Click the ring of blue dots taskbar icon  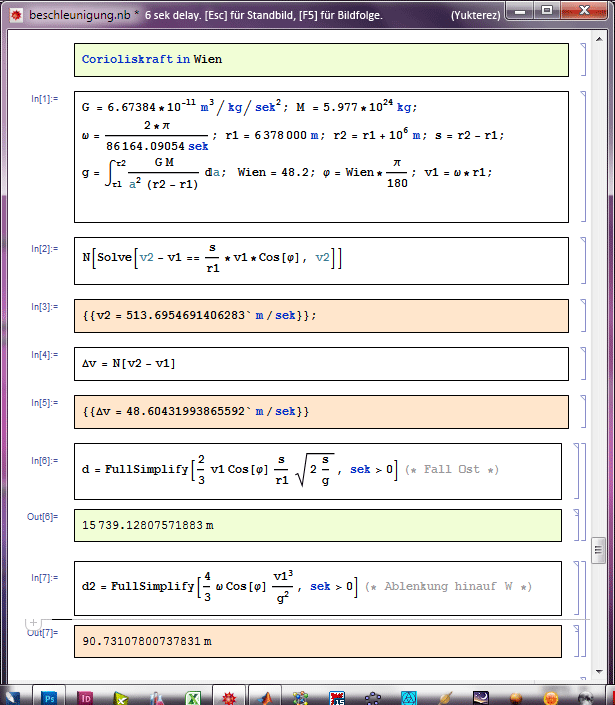(373, 698)
